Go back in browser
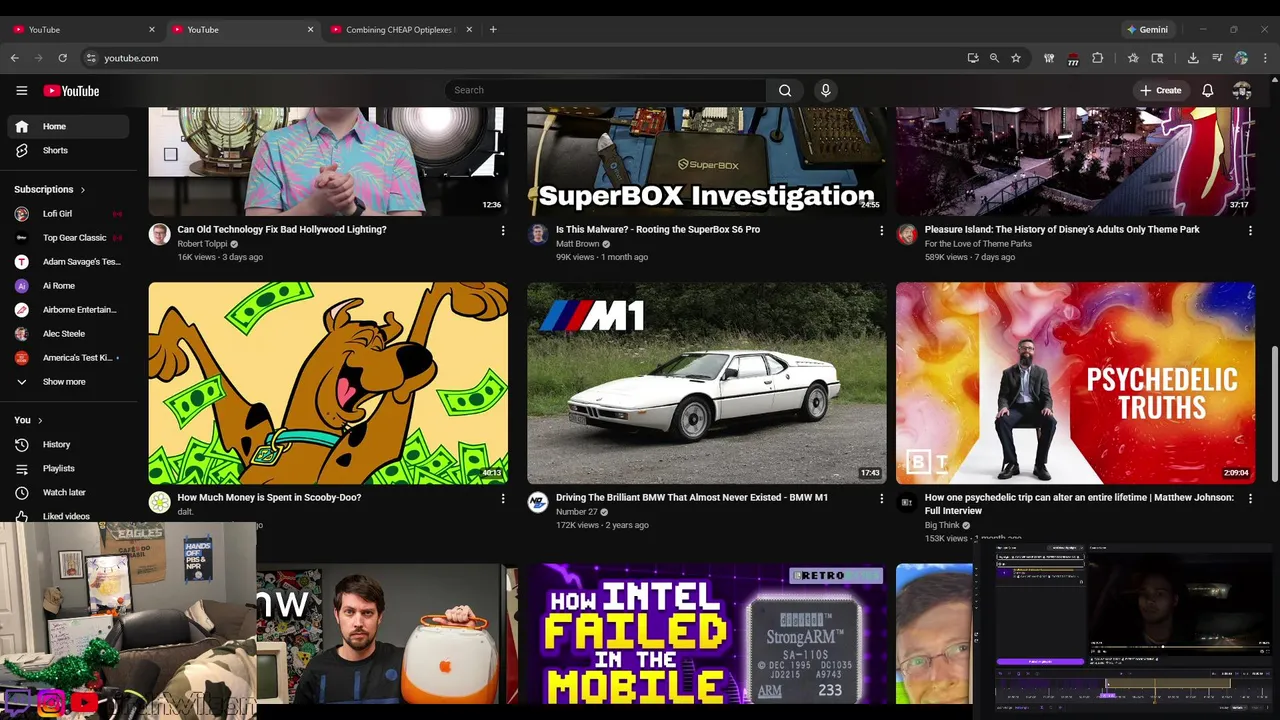 pos(15,58)
